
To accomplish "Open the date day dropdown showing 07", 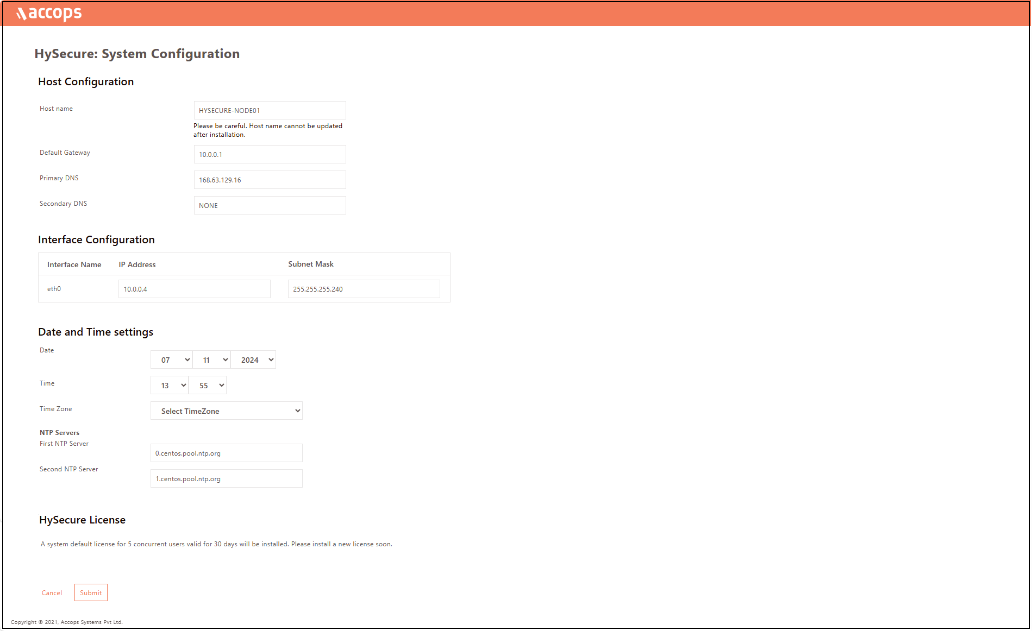I will (171, 360).
